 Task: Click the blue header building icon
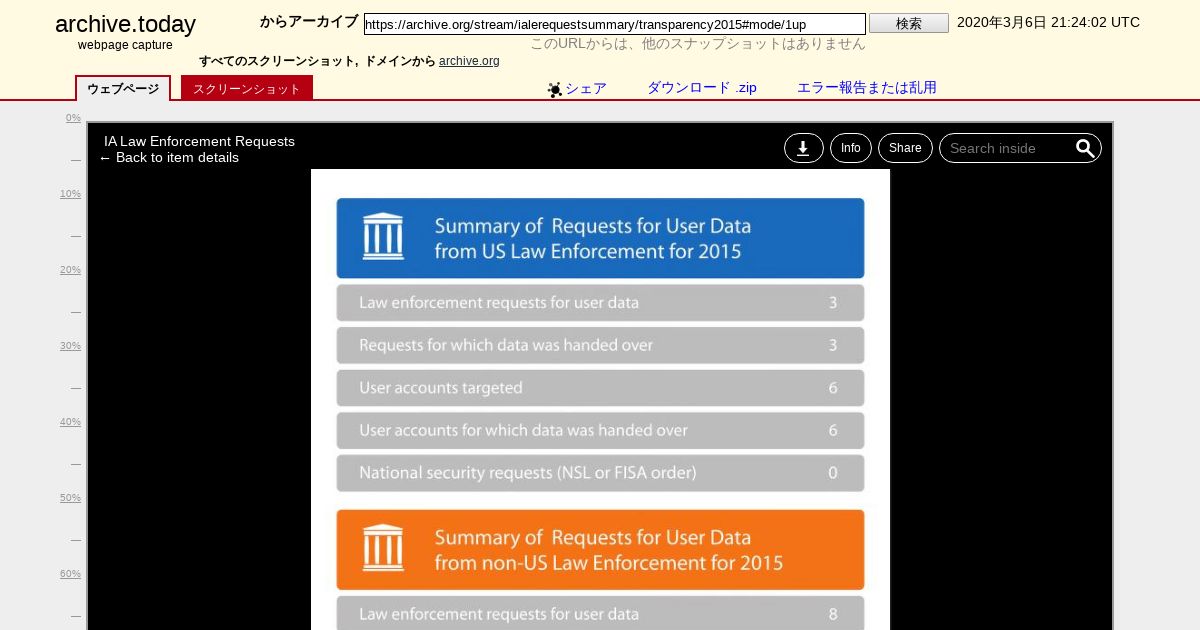[383, 237]
